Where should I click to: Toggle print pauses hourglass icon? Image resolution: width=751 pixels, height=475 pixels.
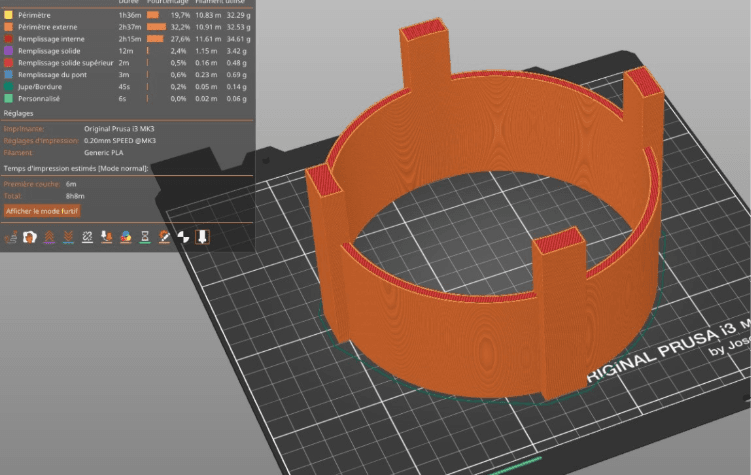(x=145, y=237)
